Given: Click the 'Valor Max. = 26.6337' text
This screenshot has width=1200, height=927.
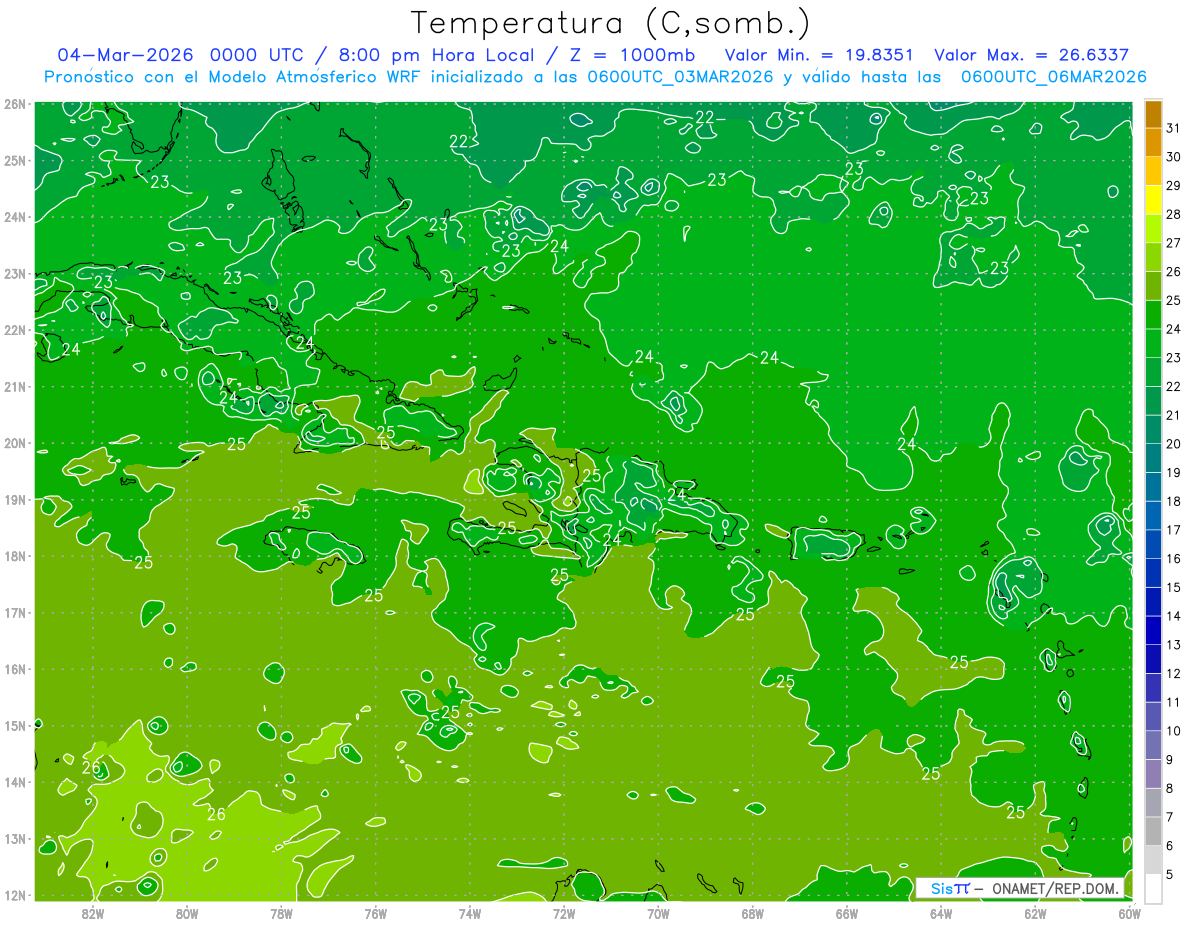Looking at the screenshot, I should pos(1031,55).
